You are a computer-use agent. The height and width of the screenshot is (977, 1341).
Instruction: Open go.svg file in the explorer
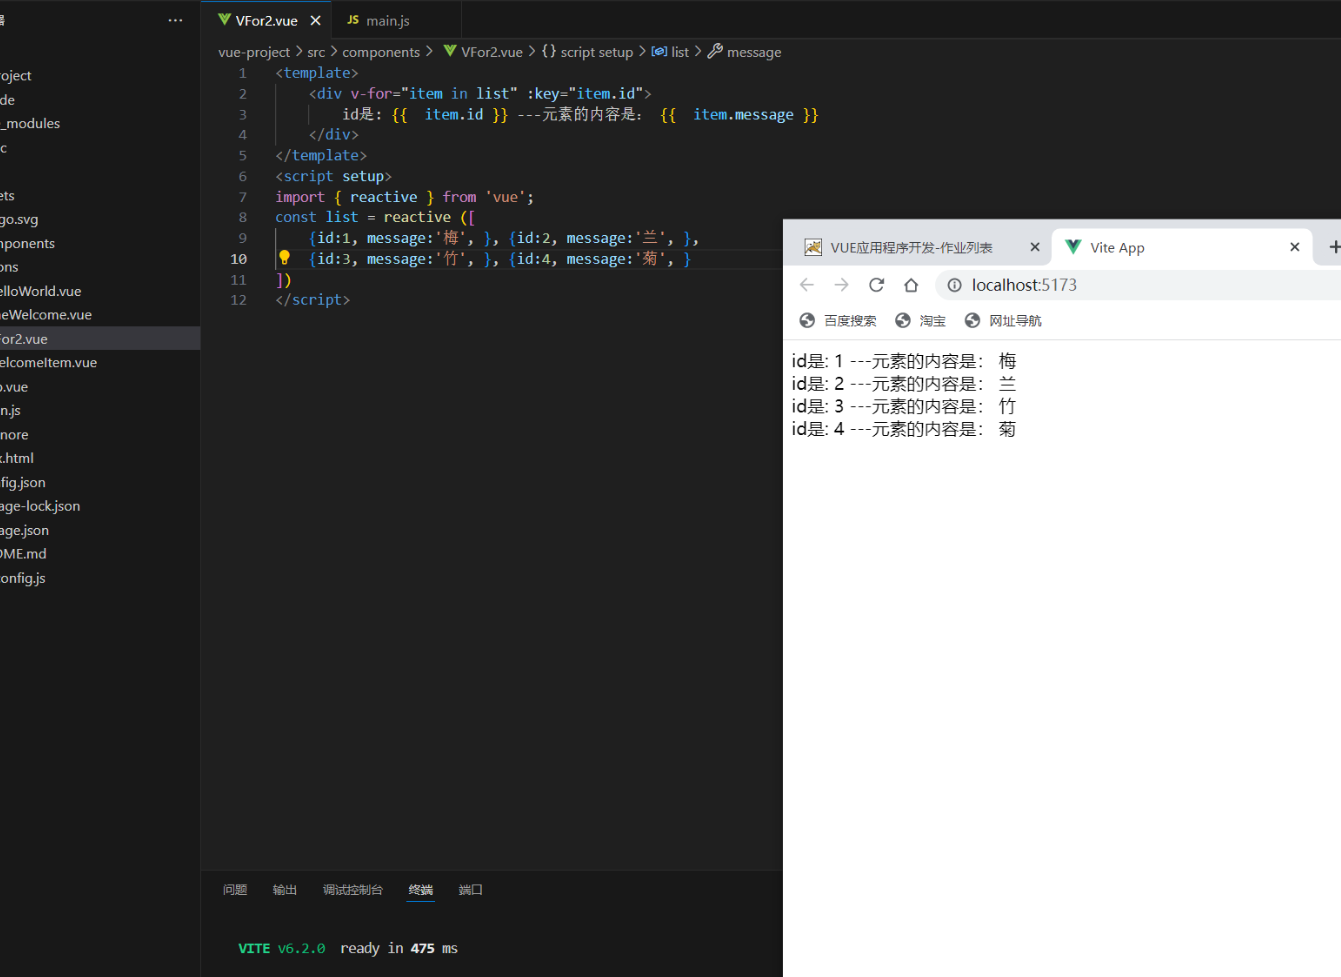click(x=19, y=219)
